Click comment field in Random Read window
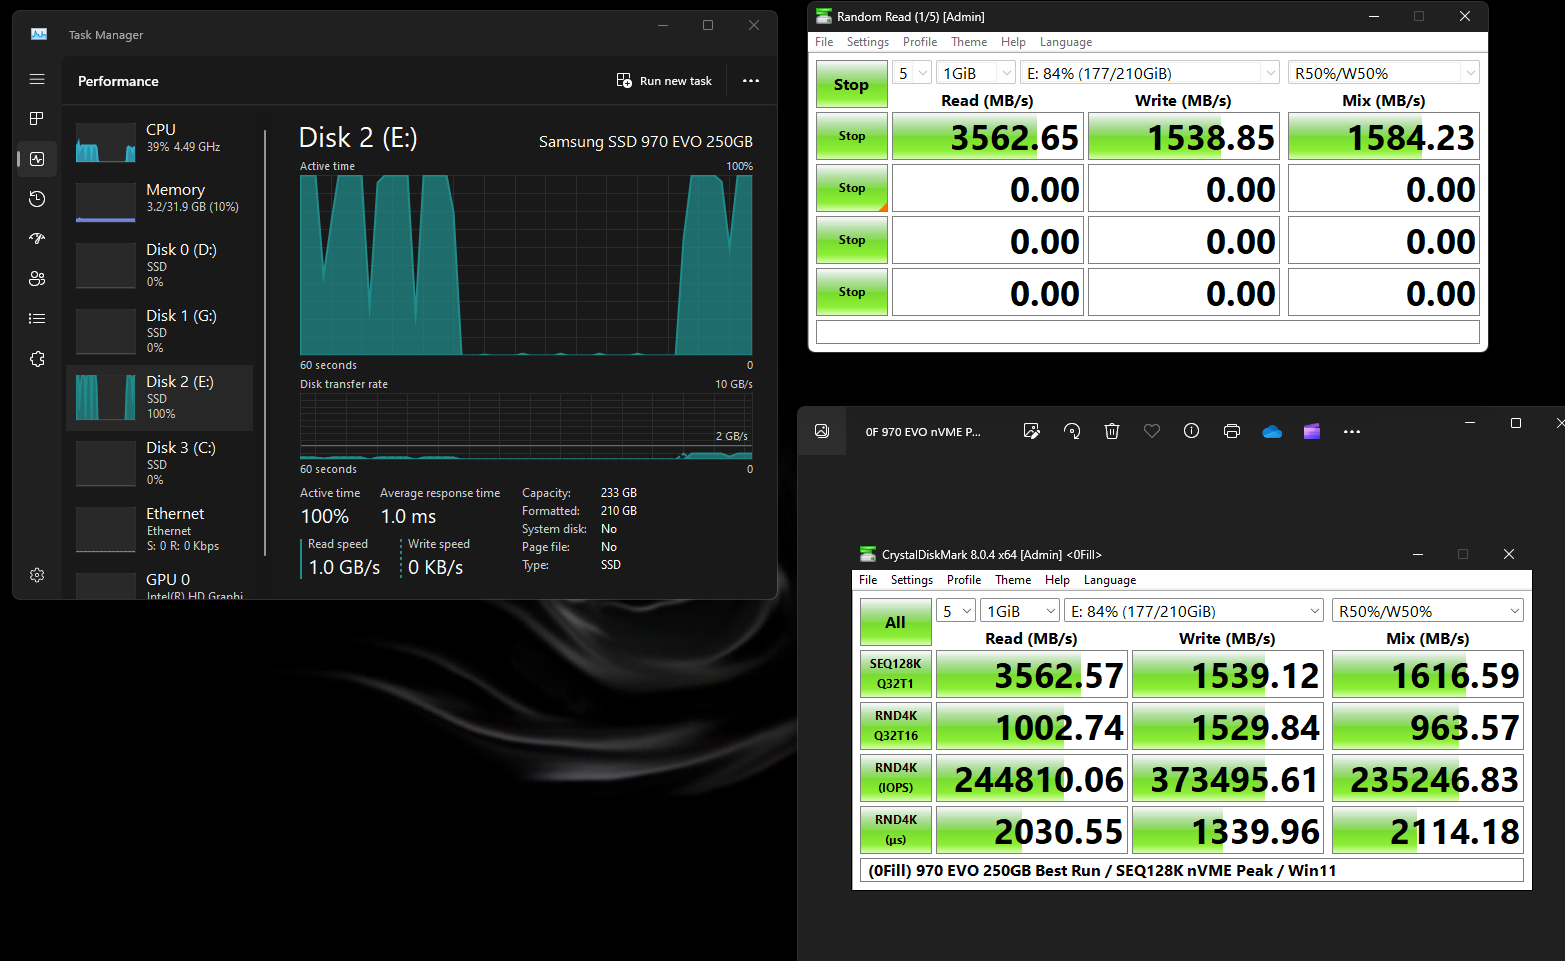Screen dimensions: 1565x961 pos(1147,332)
